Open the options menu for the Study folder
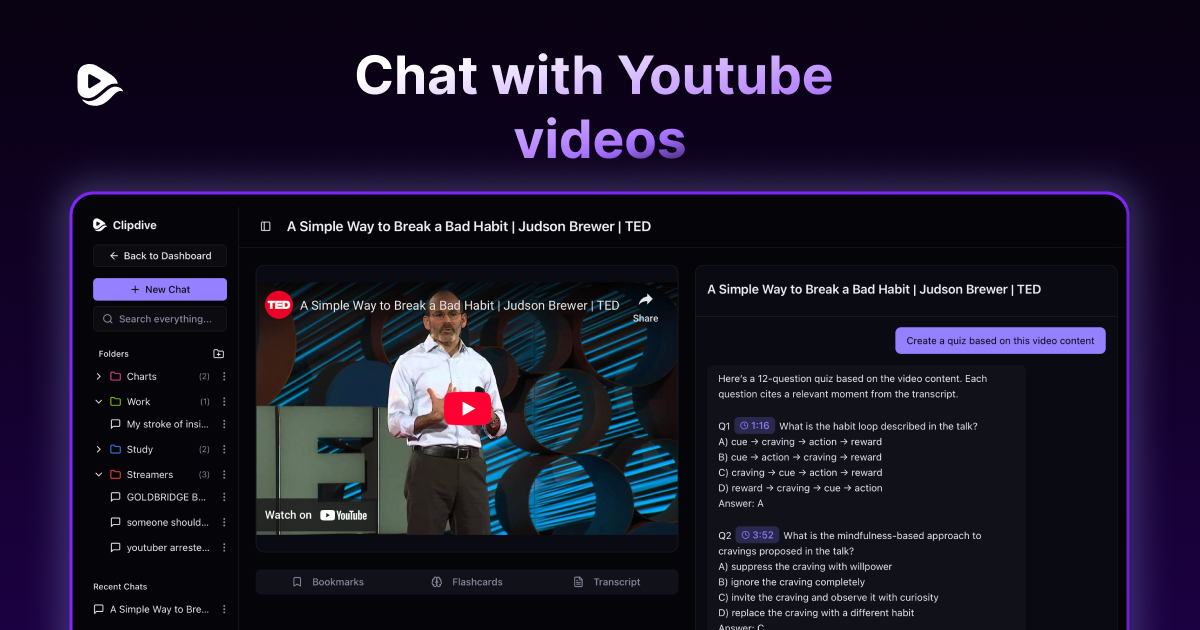 tap(224, 450)
